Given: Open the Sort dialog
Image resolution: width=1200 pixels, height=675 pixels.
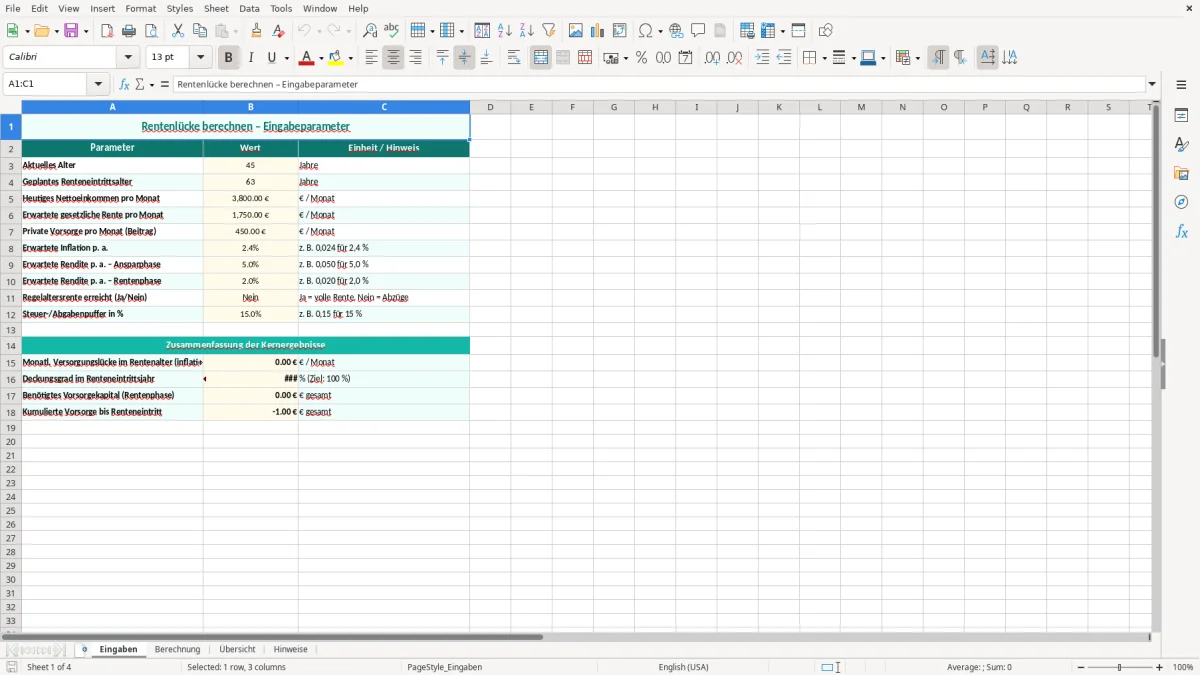Looking at the screenshot, I should click(x=482, y=31).
